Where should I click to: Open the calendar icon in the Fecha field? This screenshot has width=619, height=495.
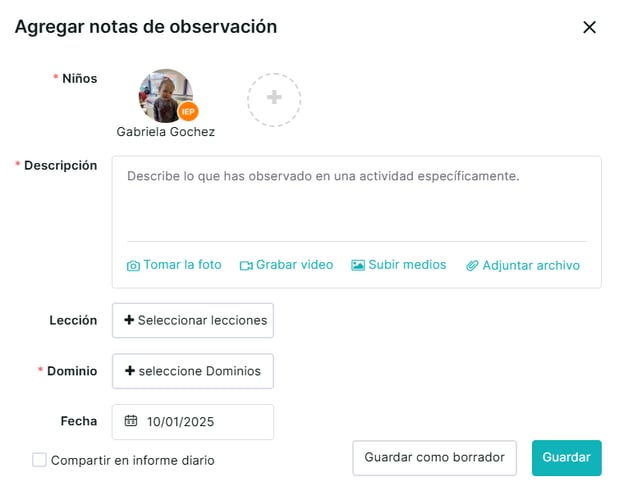[x=131, y=421]
